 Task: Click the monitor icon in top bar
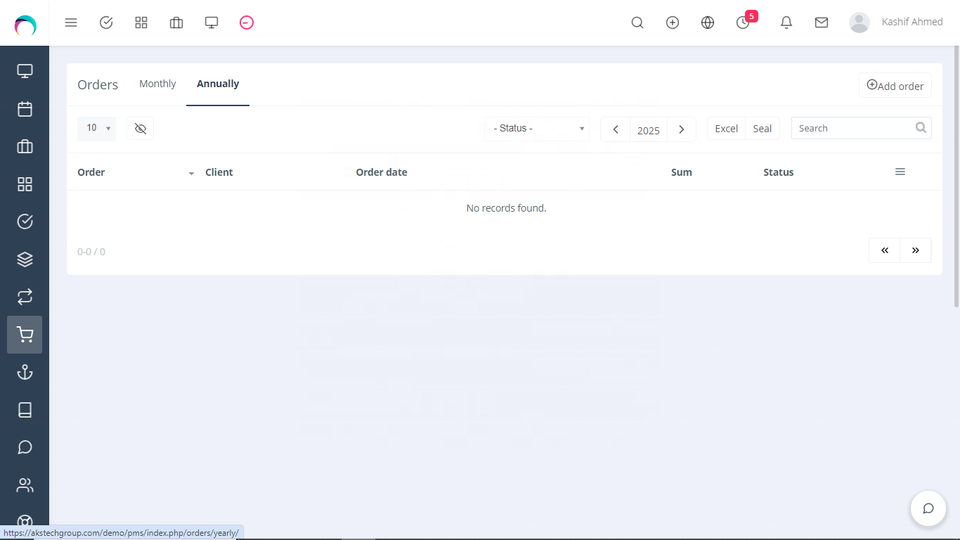click(211, 23)
